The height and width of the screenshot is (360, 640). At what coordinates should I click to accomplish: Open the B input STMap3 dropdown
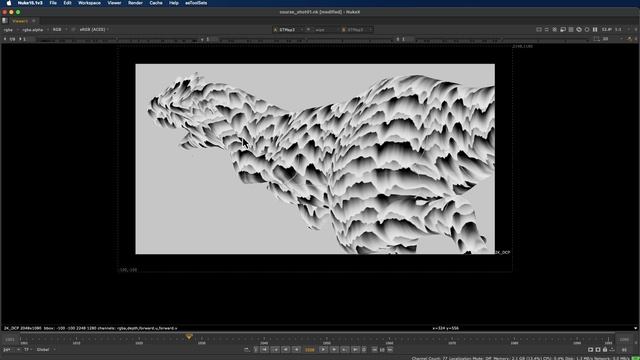pyautogui.click(x=356, y=30)
